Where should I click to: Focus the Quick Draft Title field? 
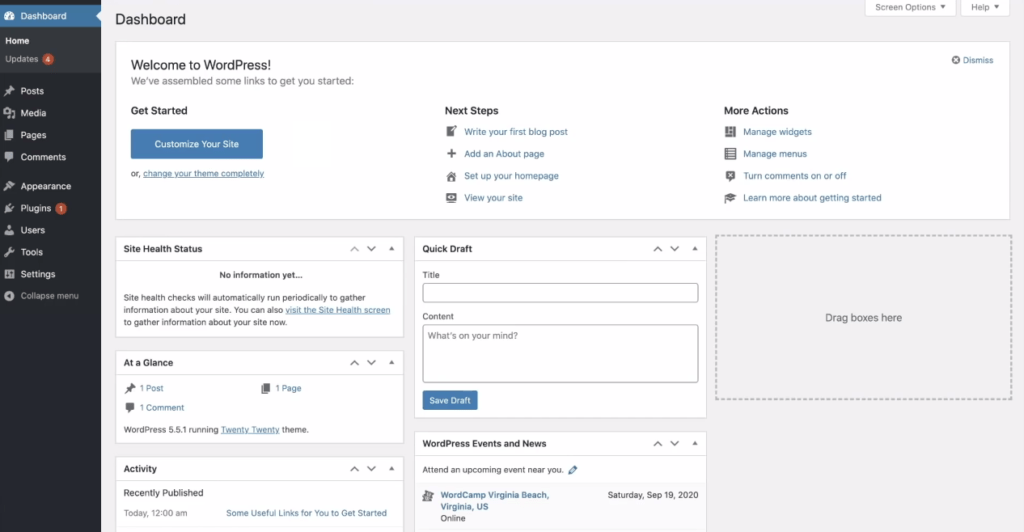[560, 292]
